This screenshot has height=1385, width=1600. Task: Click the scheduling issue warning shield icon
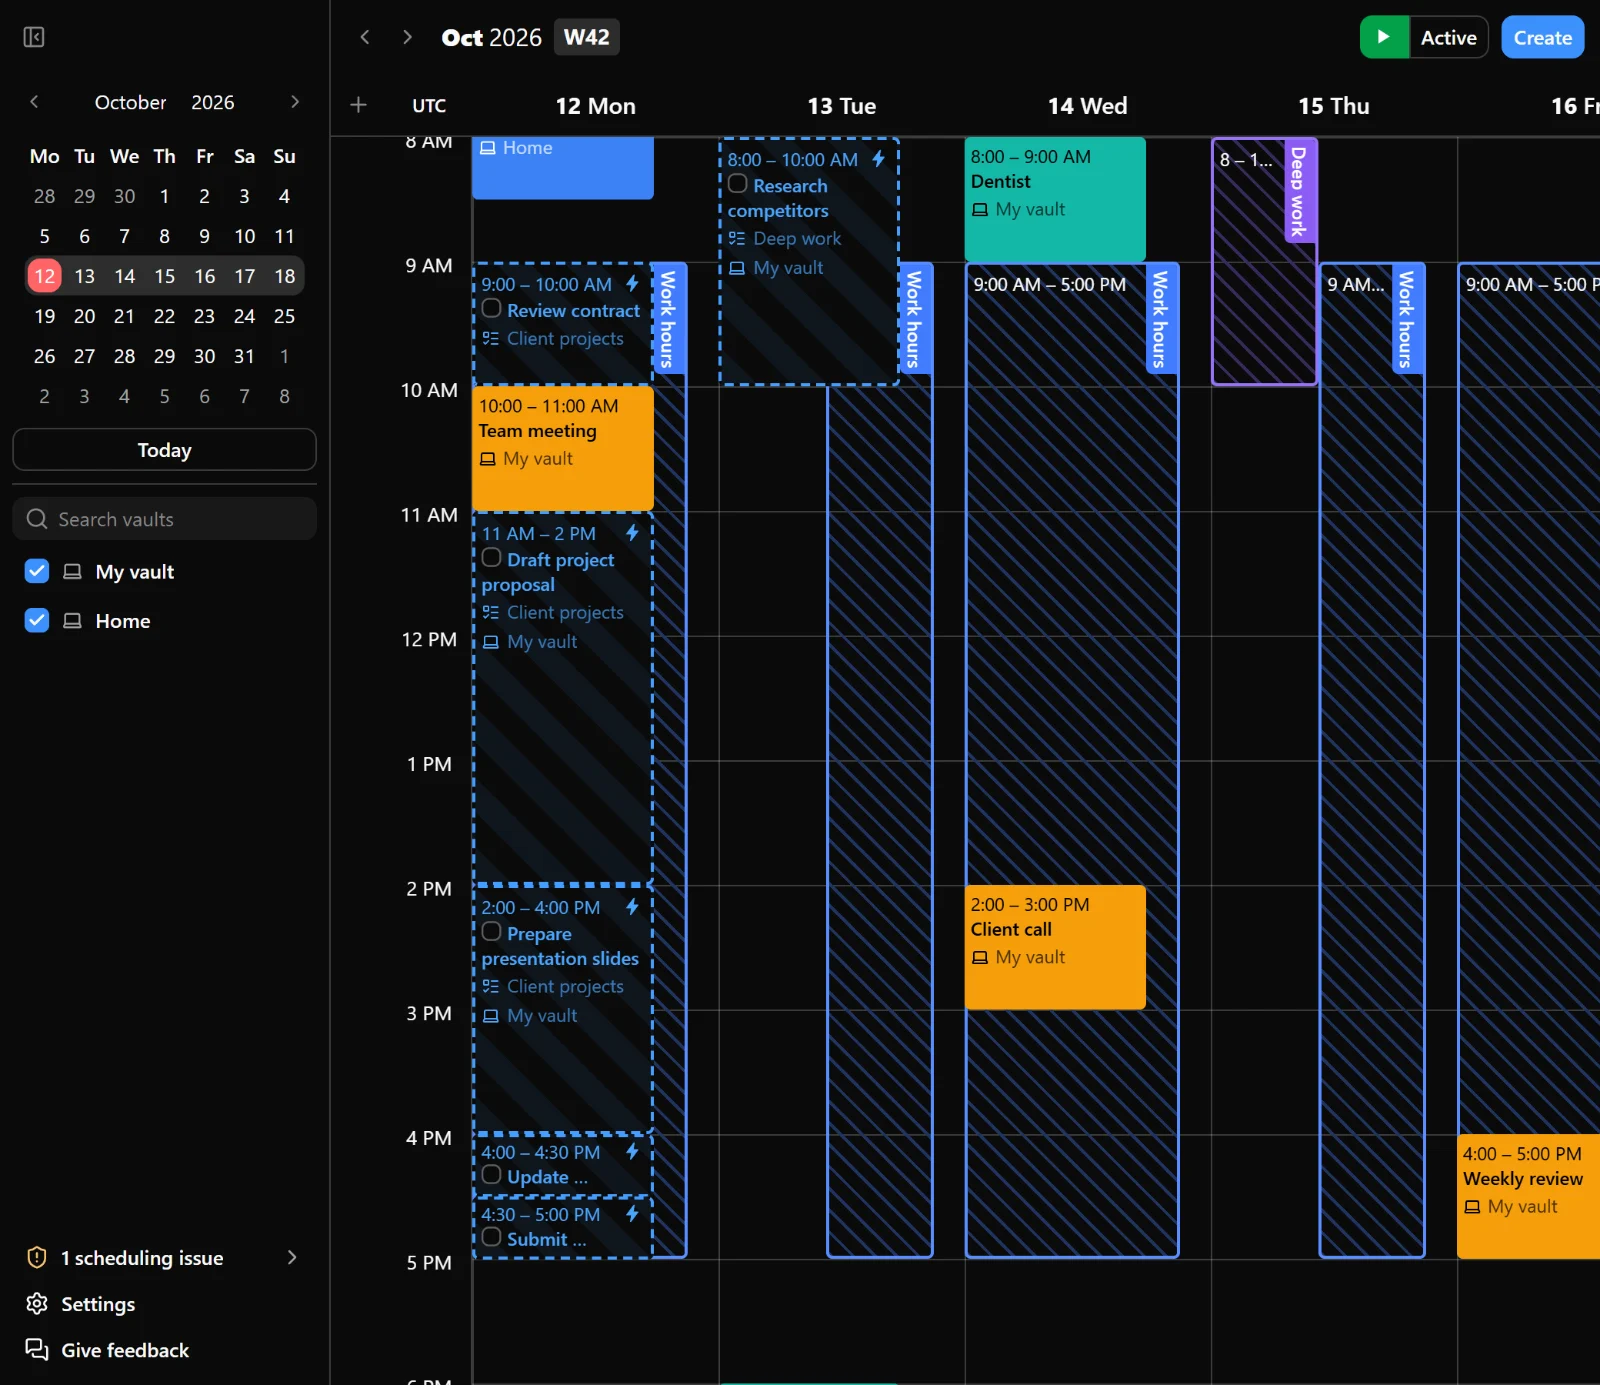click(37, 1258)
